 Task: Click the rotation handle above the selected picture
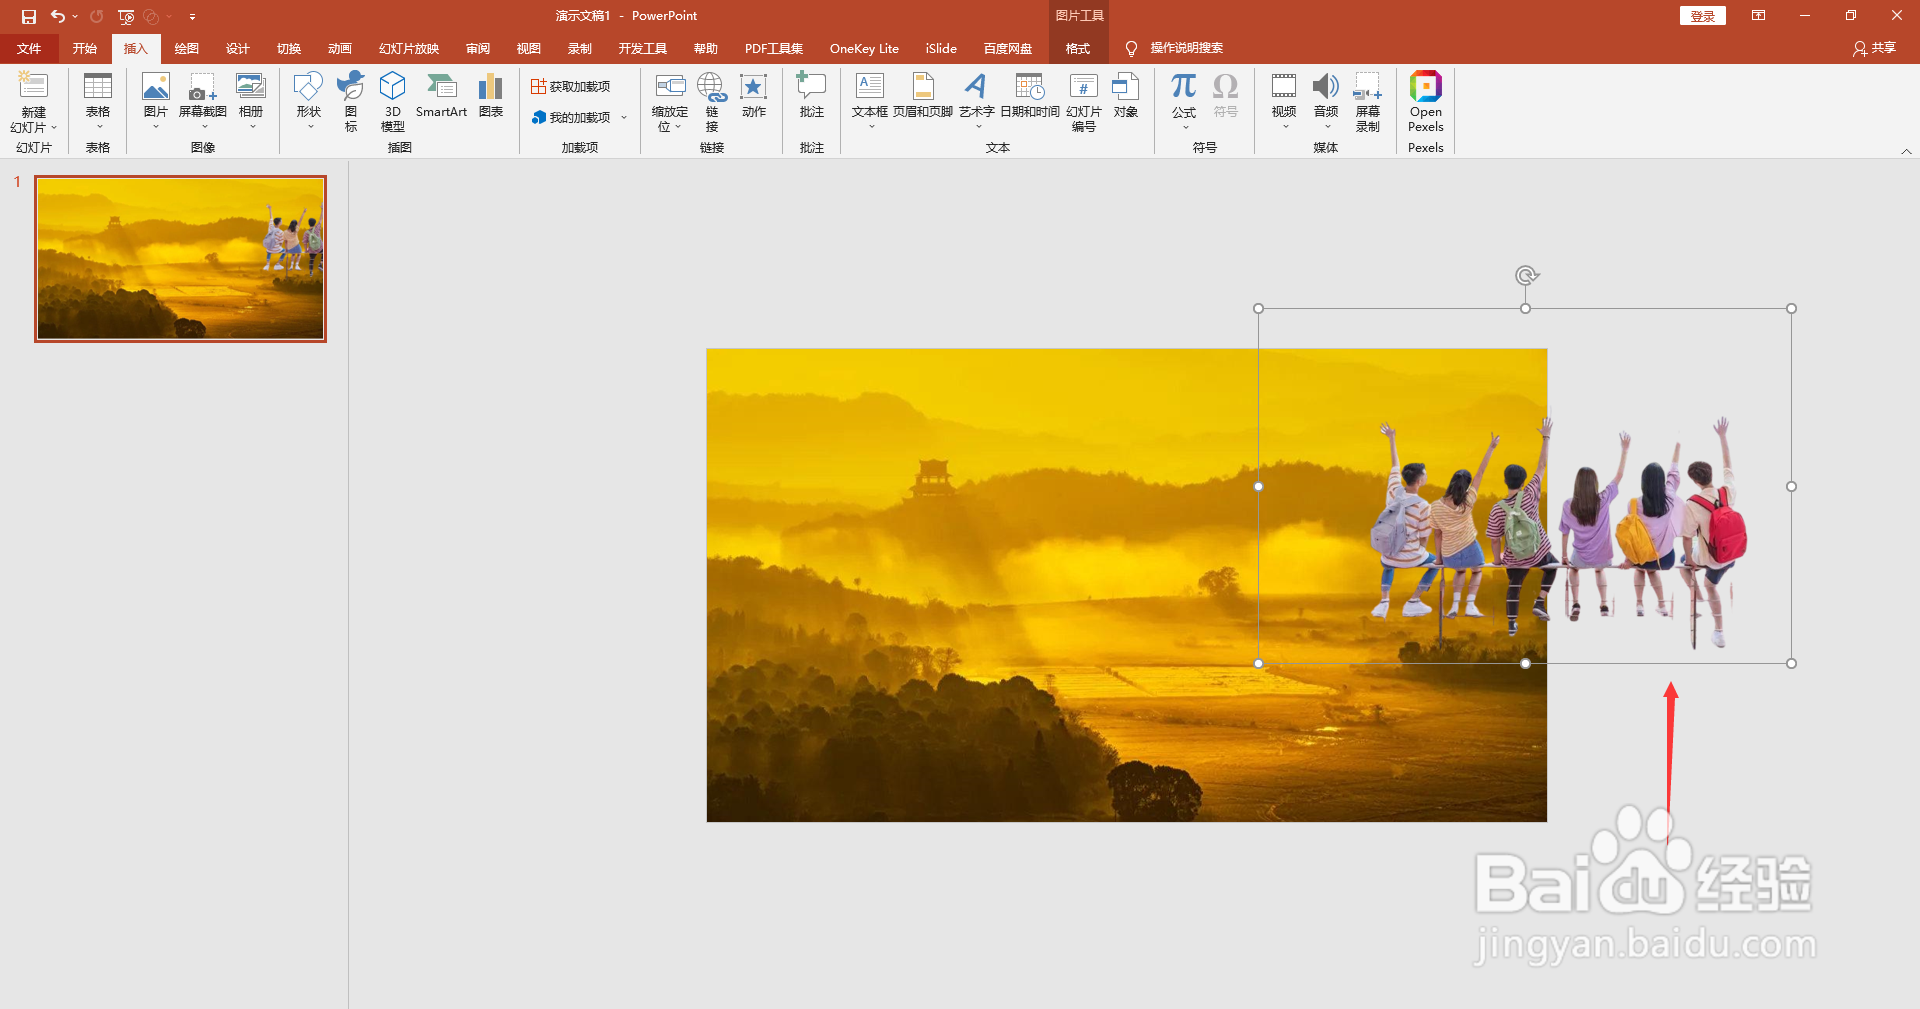pyautogui.click(x=1526, y=275)
